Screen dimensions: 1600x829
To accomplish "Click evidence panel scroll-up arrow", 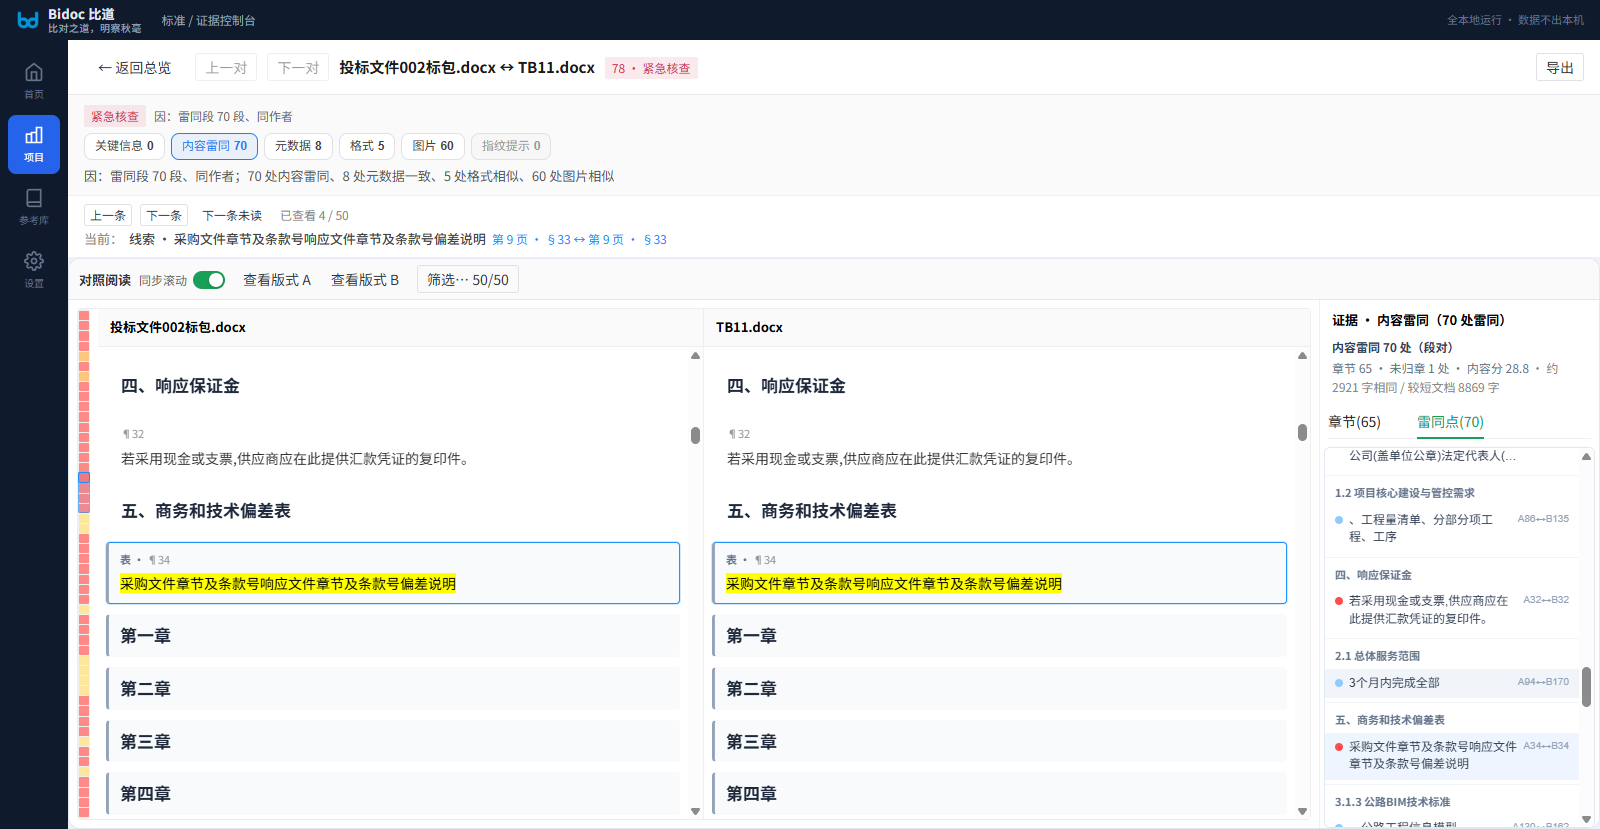I will (1586, 457).
